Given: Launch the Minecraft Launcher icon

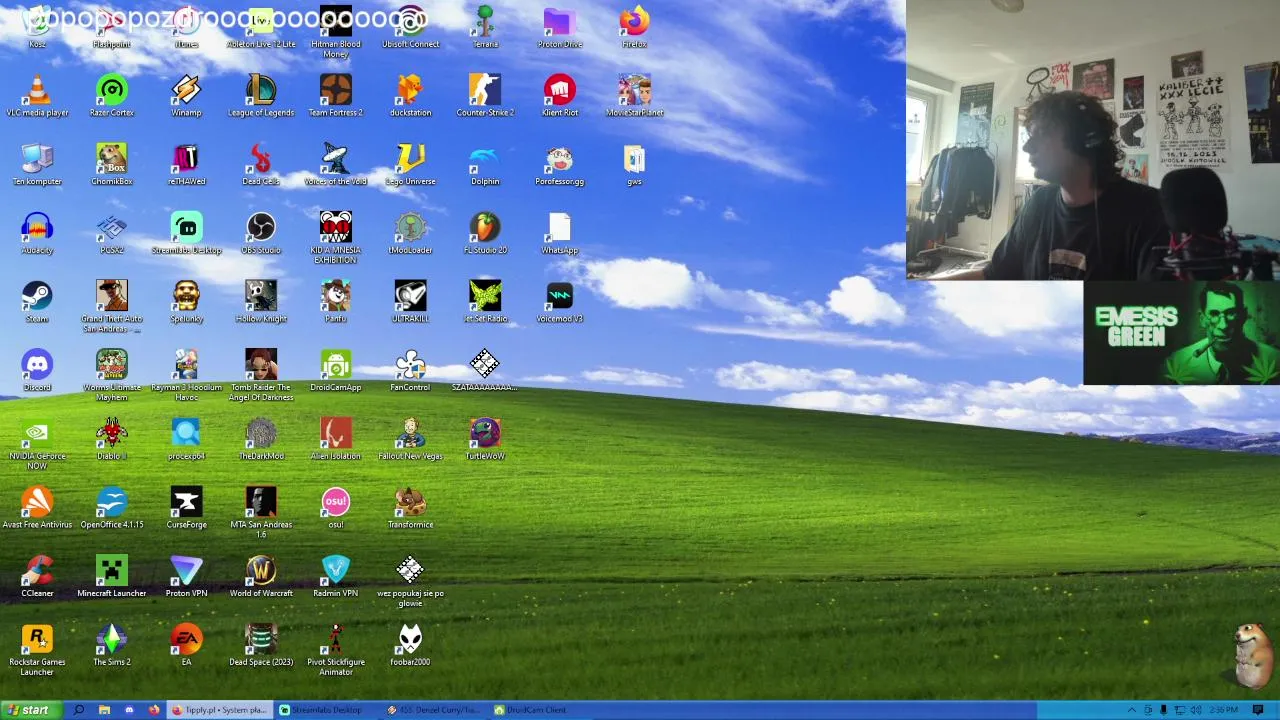Looking at the screenshot, I should [x=112, y=577].
